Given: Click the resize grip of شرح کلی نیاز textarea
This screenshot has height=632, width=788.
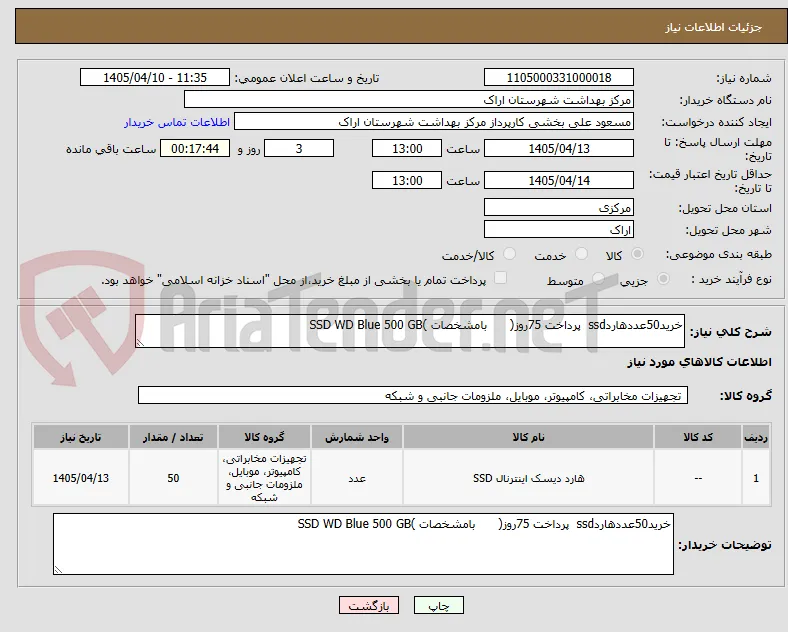Looking at the screenshot, I should click(x=140, y=343).
